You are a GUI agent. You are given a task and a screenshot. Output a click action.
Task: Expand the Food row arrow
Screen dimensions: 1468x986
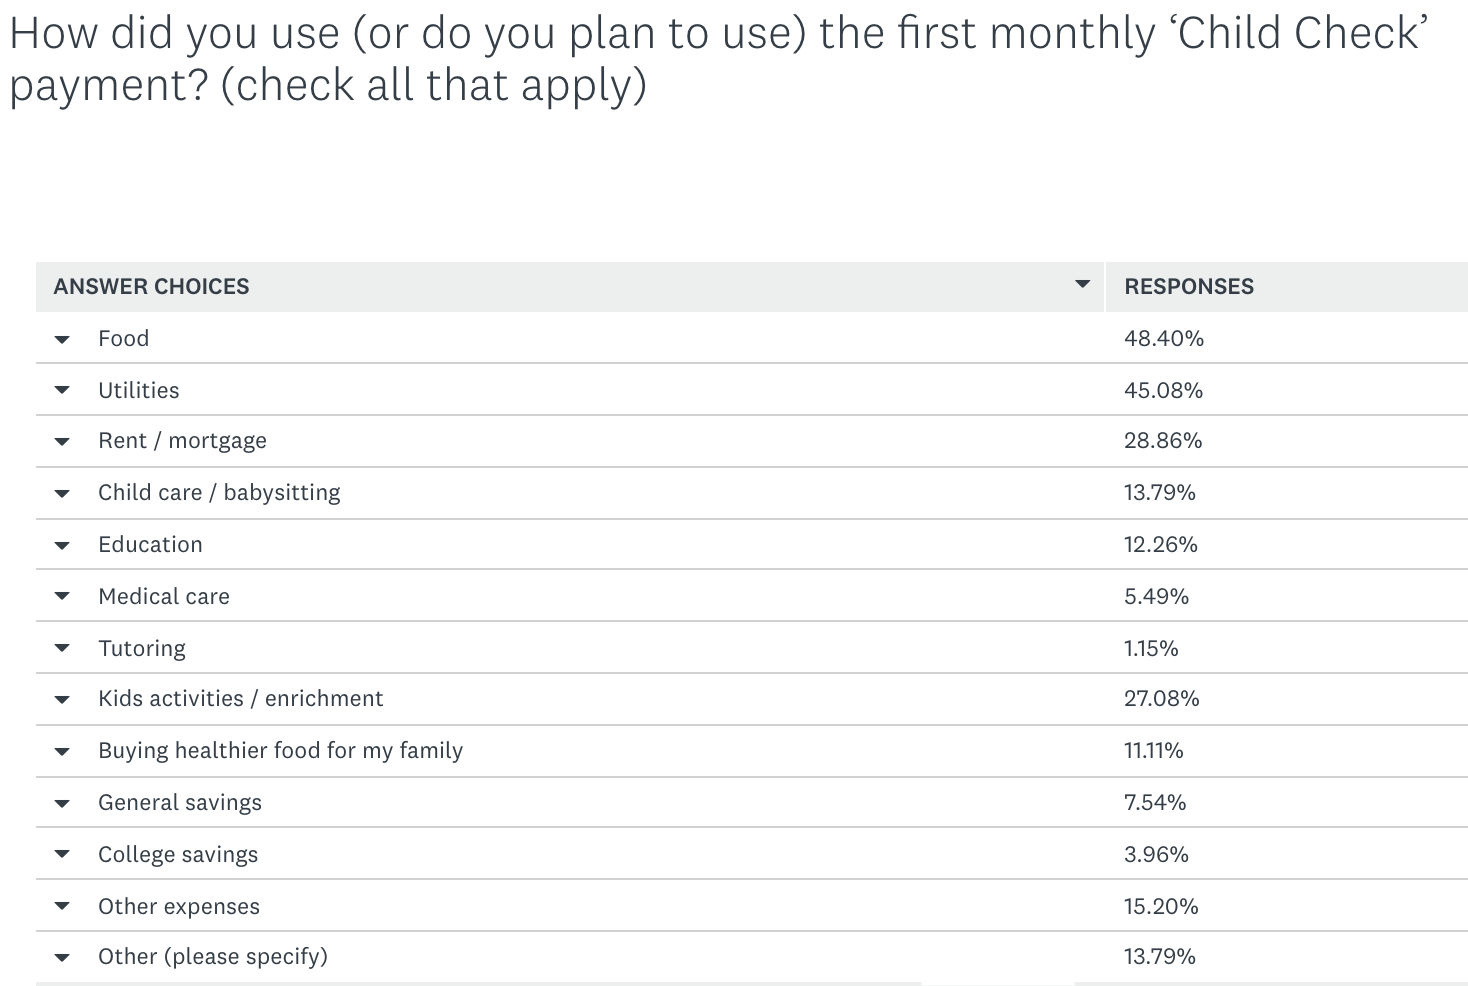[62, 339]
